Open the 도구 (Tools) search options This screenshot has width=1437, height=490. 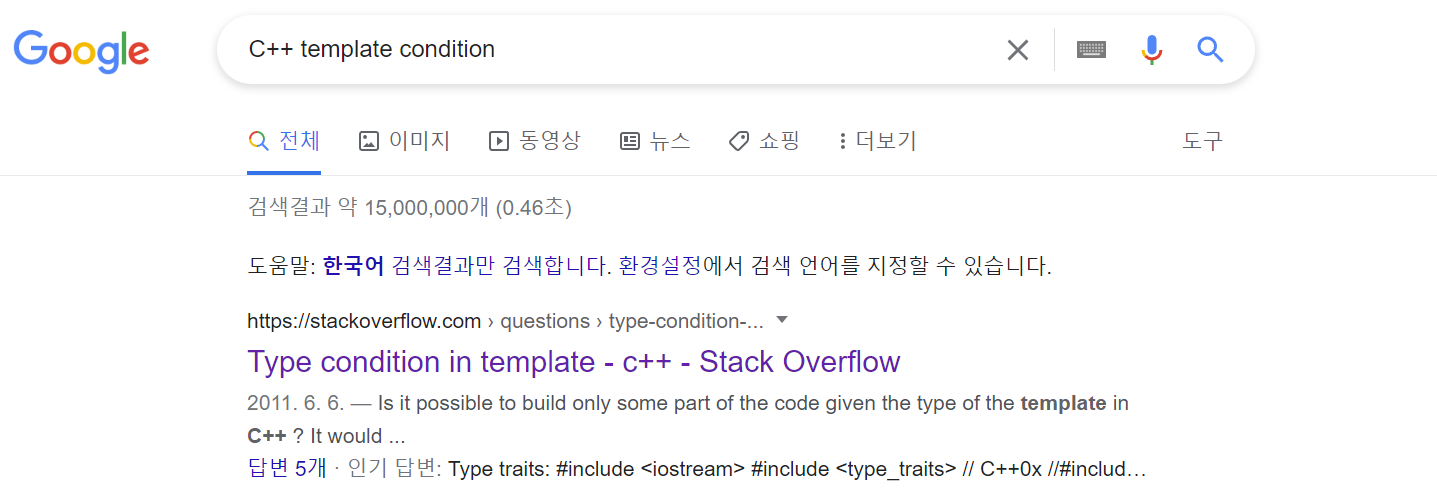click(x=1202, y=141)
